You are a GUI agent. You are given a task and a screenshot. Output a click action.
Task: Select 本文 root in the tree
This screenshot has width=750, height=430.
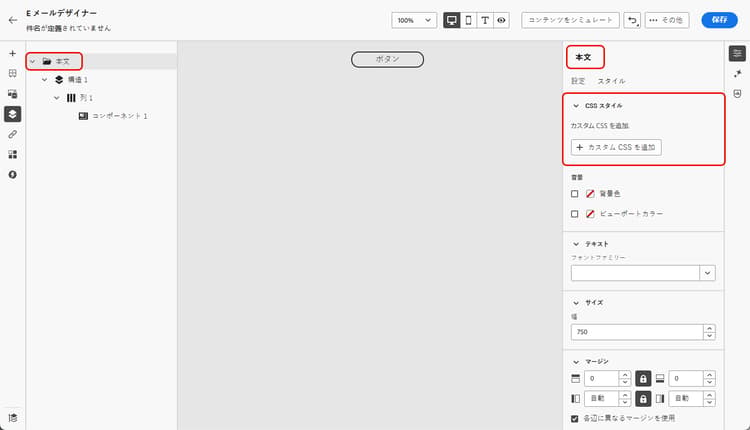[x=63, y=61]
